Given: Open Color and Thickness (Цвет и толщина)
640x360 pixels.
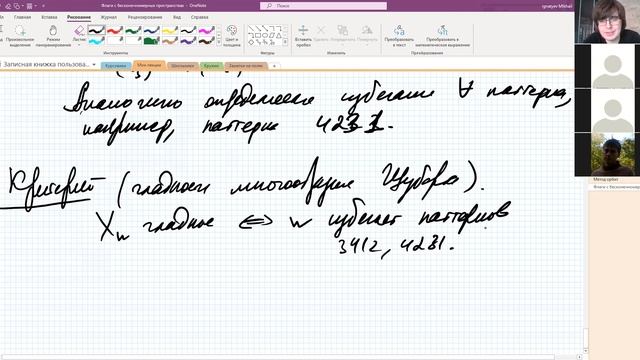Looking at the screenshot, I should (231, 36).
